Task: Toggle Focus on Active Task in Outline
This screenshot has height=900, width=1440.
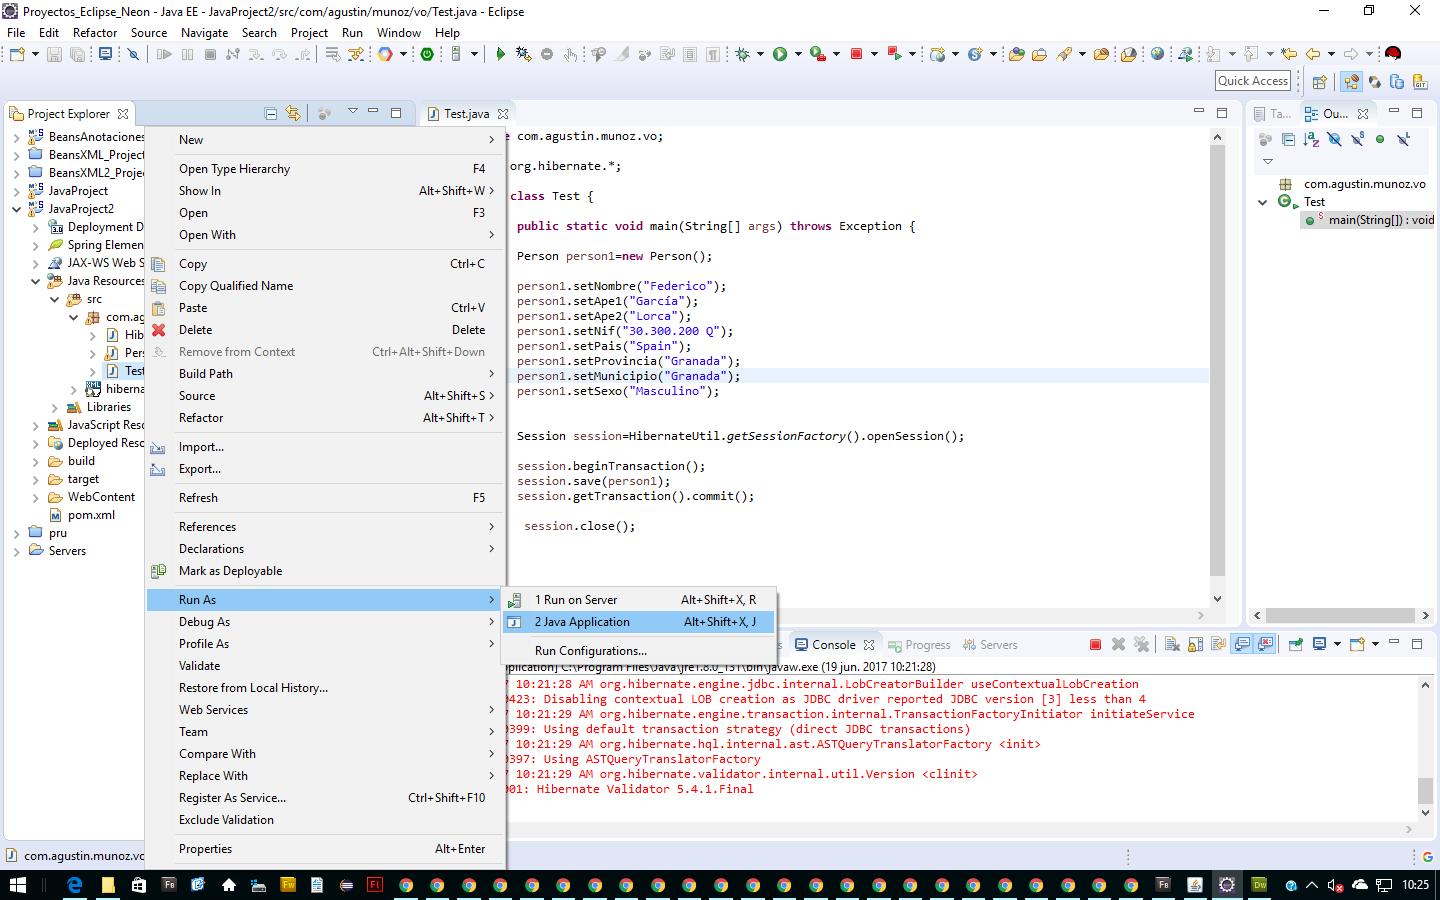Action: [1265, 139]
